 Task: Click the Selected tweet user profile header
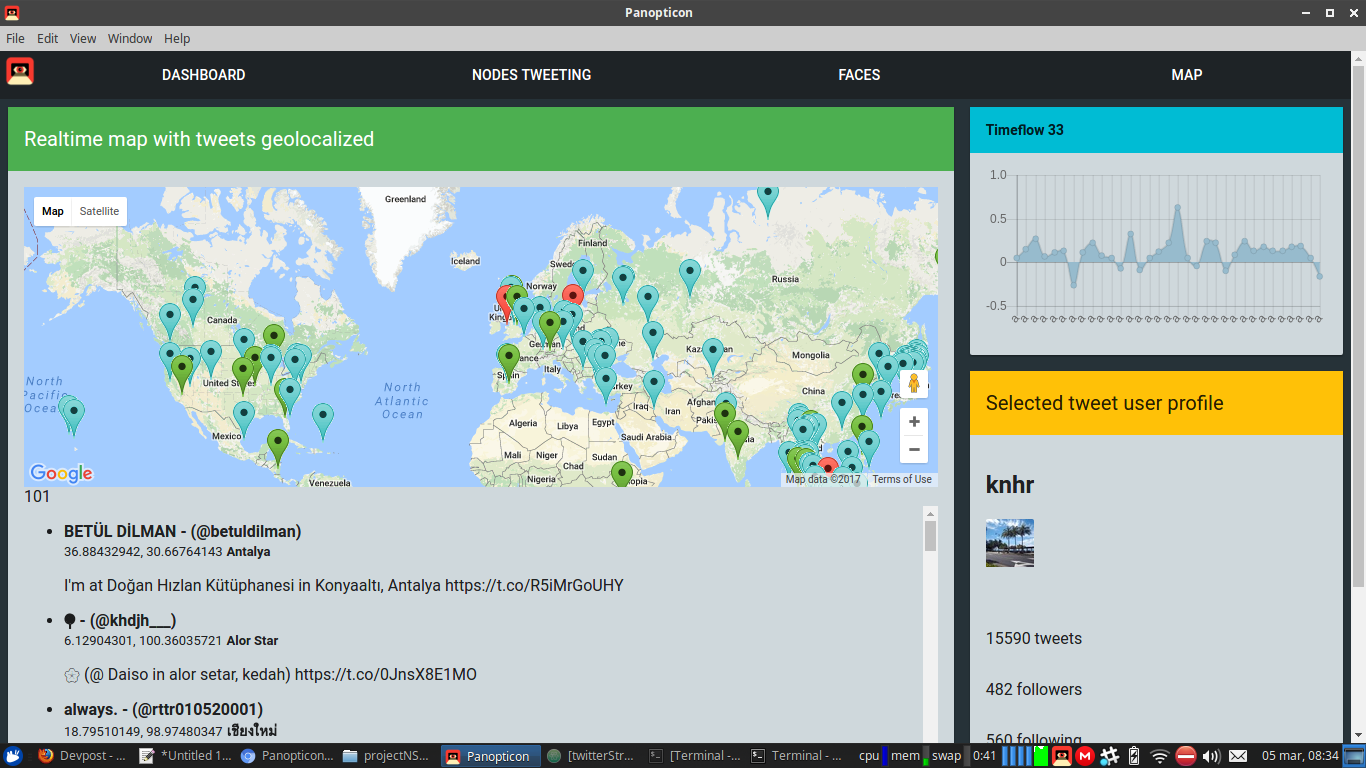point(1156,403)
